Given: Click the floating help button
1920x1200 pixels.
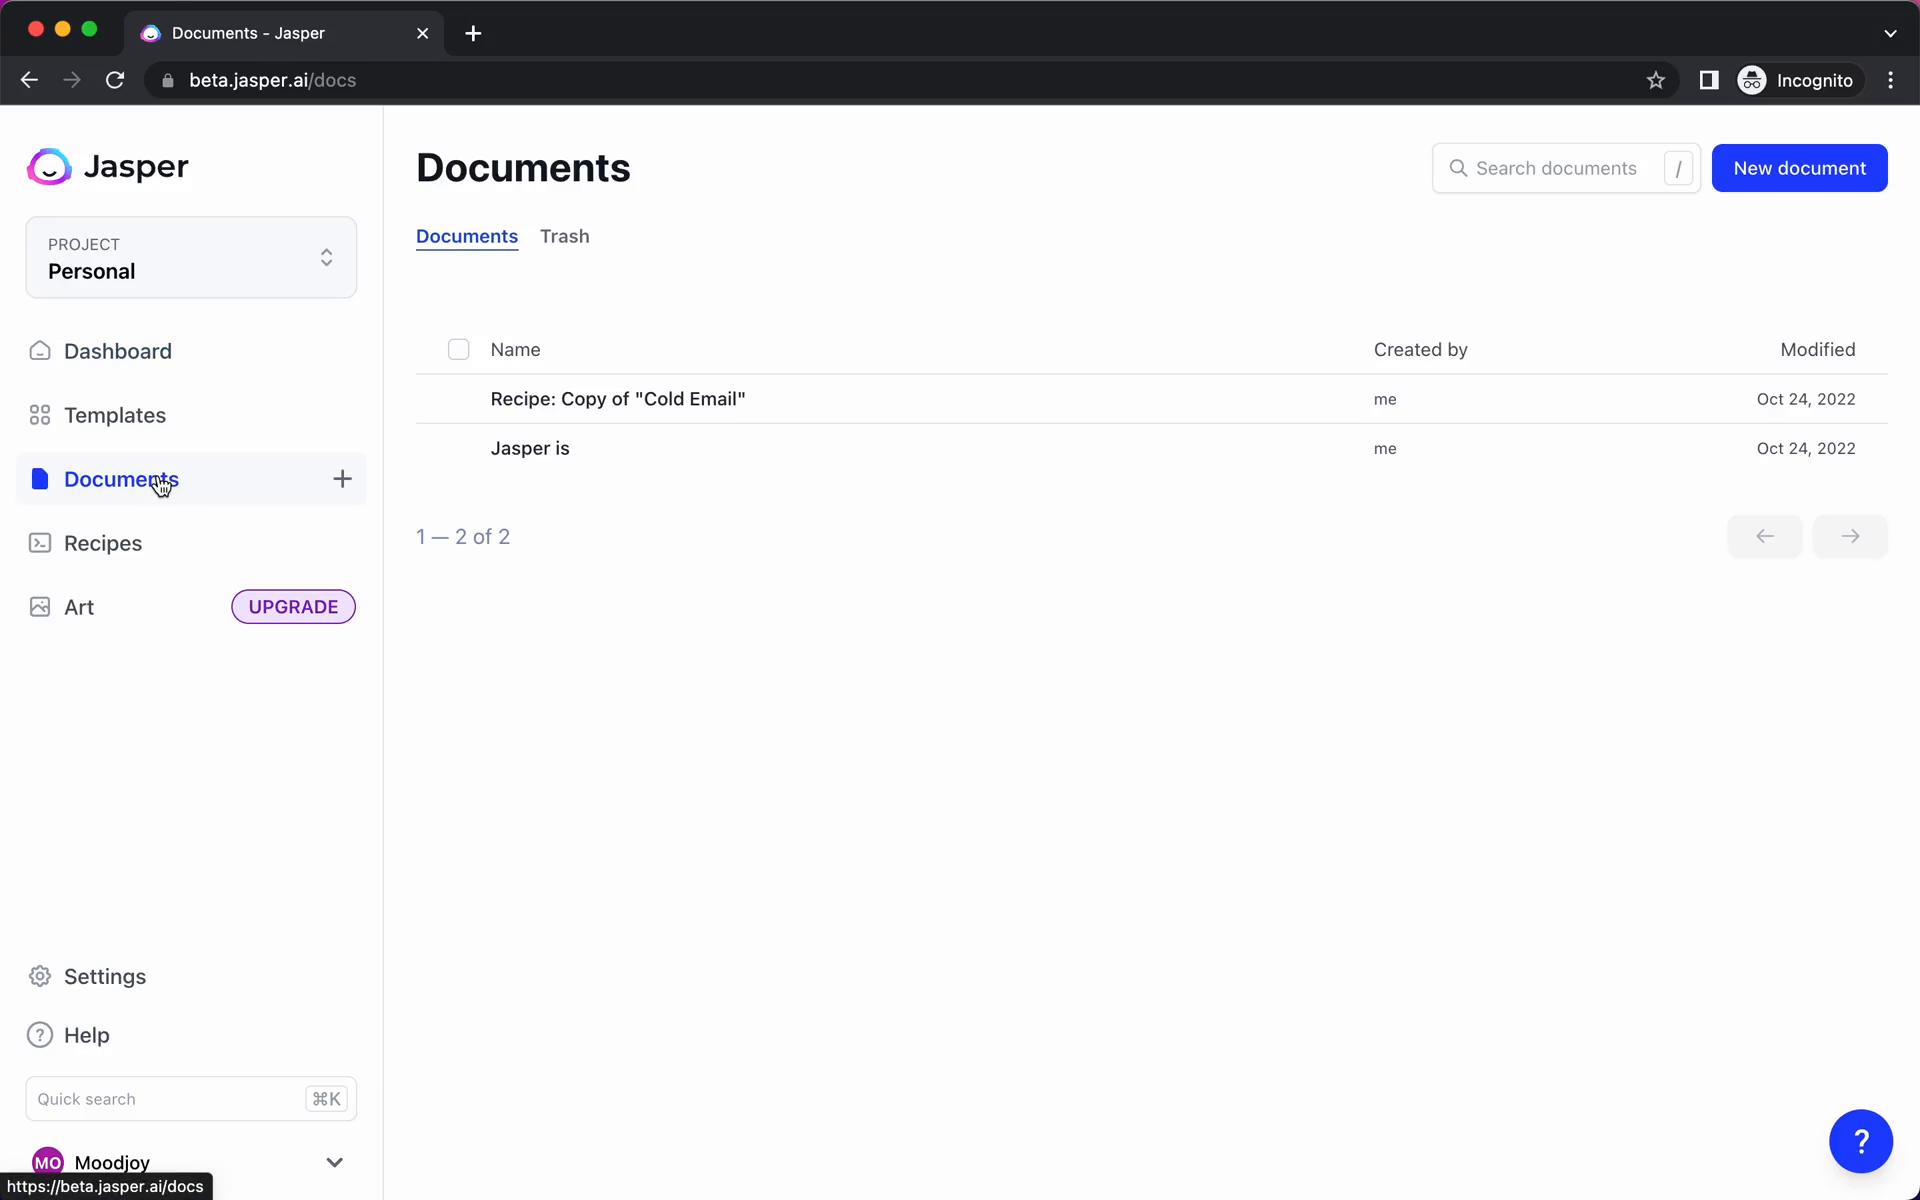Looking at the screenshot, I should [x=1861, y=1141].
